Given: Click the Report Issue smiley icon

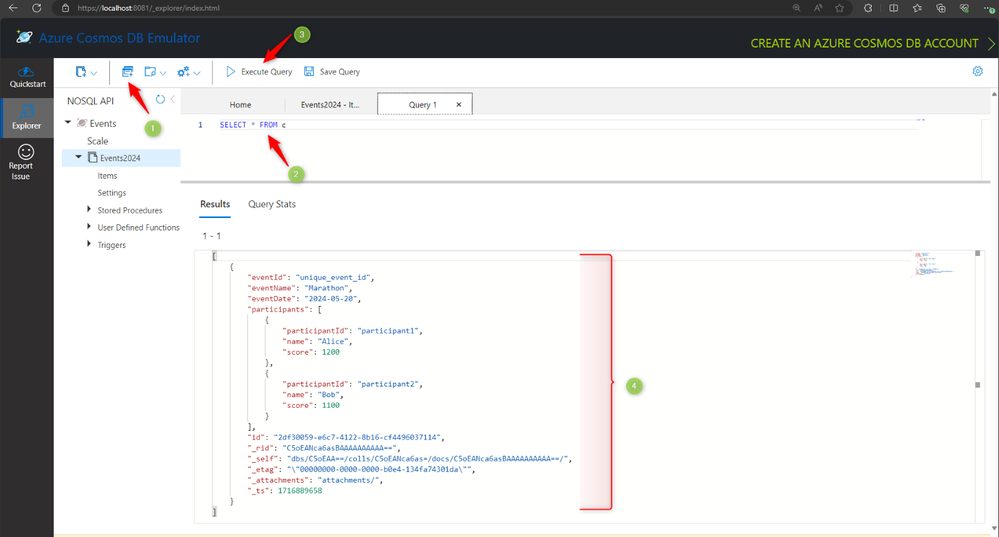Looking at the screenshot, I should point(25,152).
